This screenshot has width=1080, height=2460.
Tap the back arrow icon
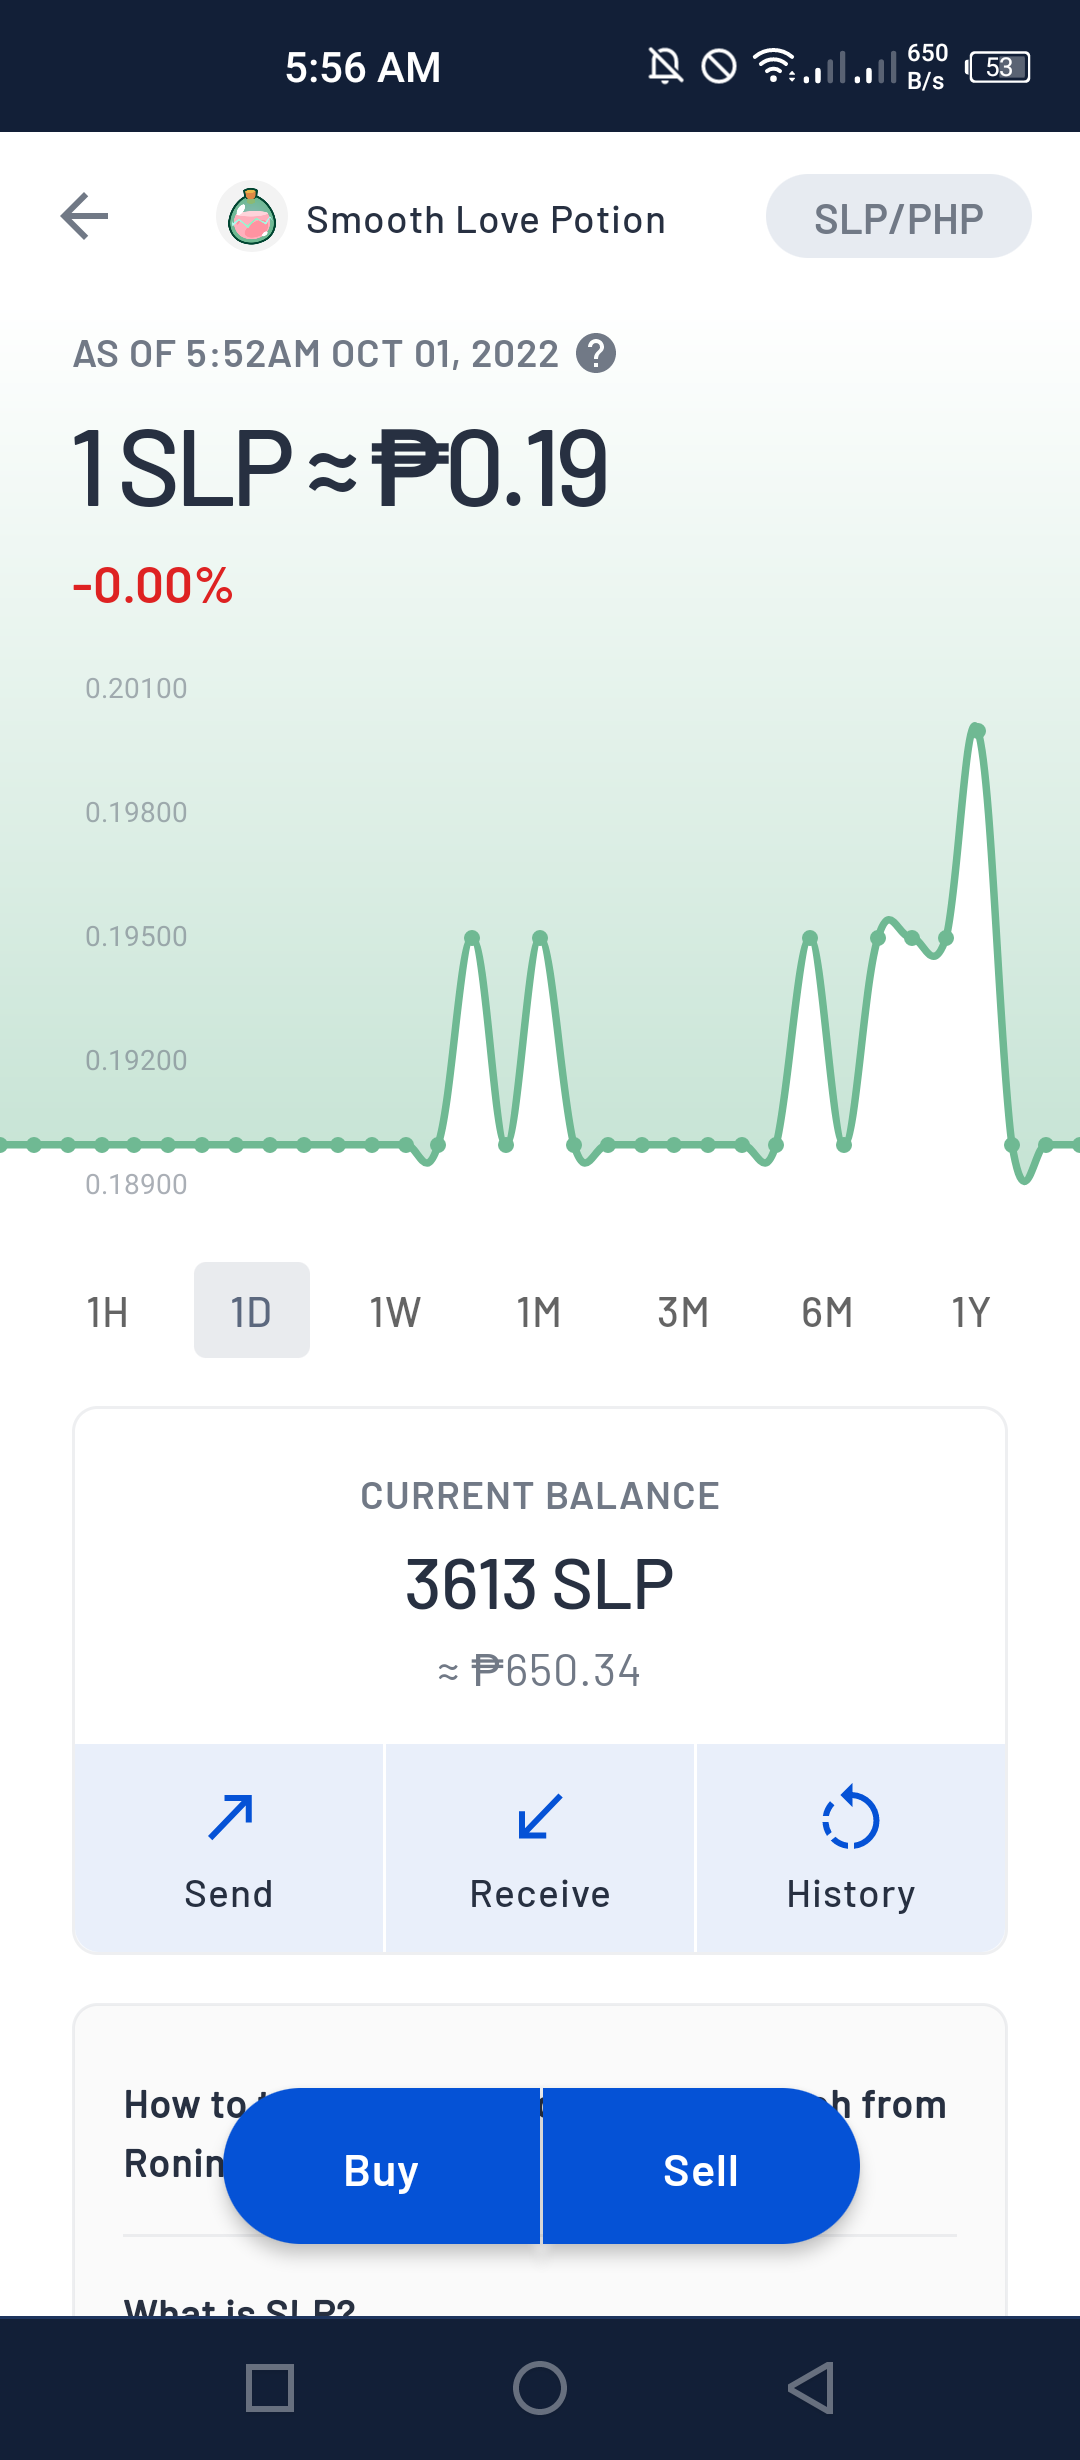coord(84,216)
